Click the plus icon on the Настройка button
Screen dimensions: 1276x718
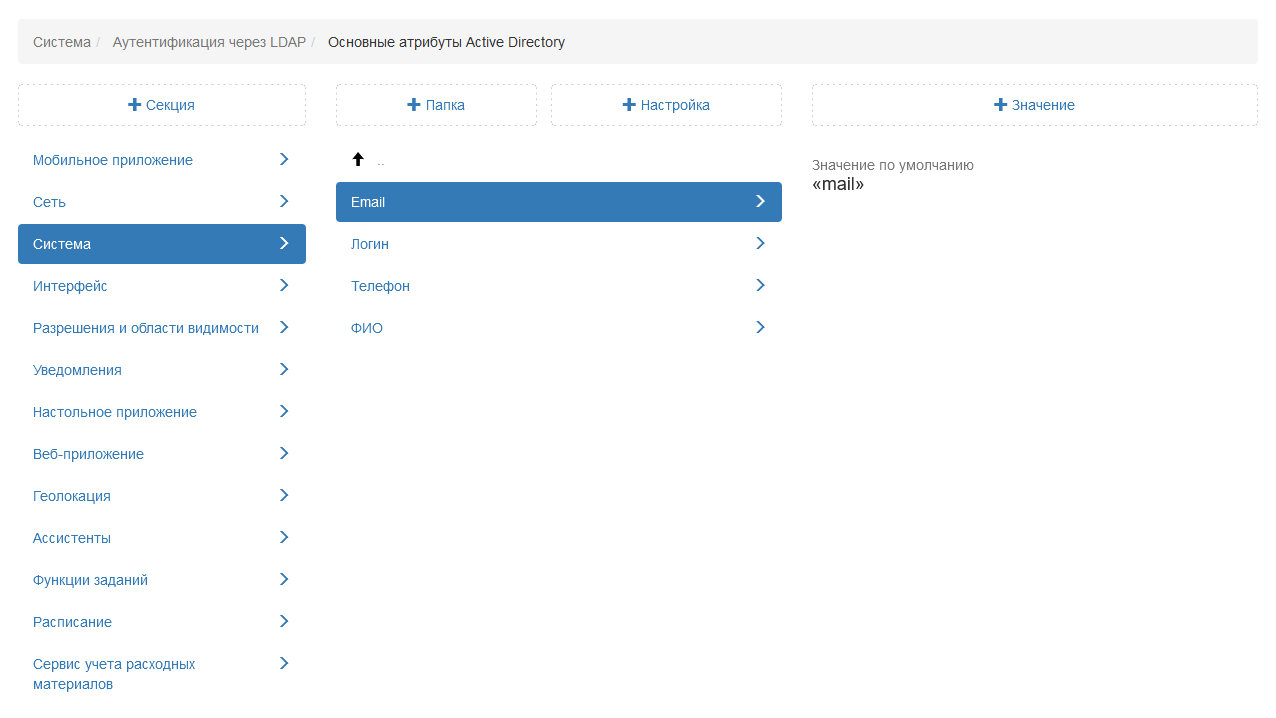[x=629, y=105]
